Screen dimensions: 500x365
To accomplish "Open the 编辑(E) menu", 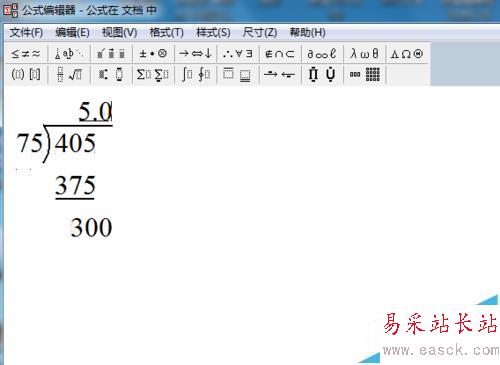I will tap(72, 33).
